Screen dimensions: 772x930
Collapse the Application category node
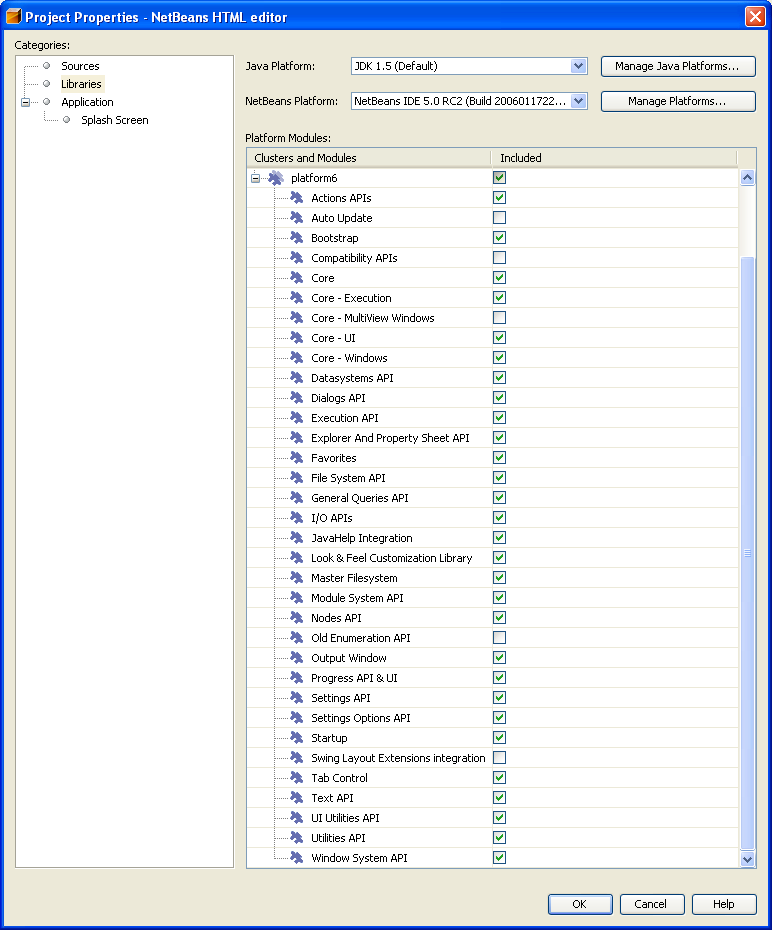tap(25, 102)
